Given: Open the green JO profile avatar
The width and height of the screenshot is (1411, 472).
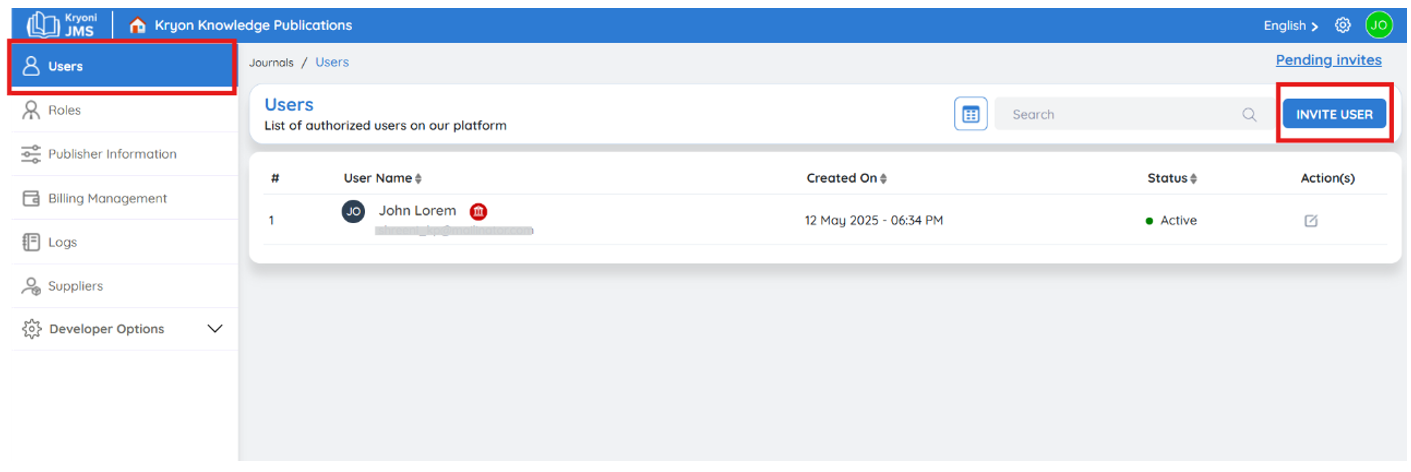Looking at the screenshot, I should click(x=1379, y=25).
